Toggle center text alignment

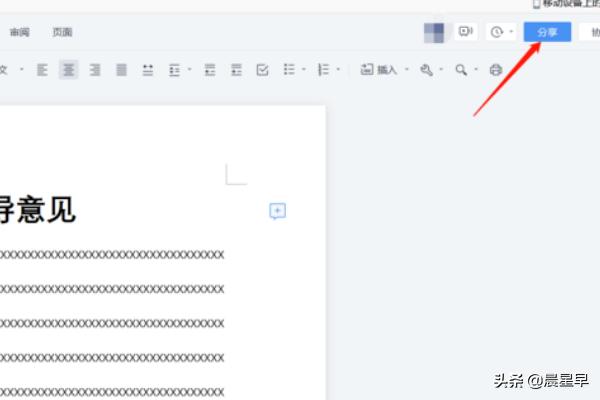click(68, 70)
